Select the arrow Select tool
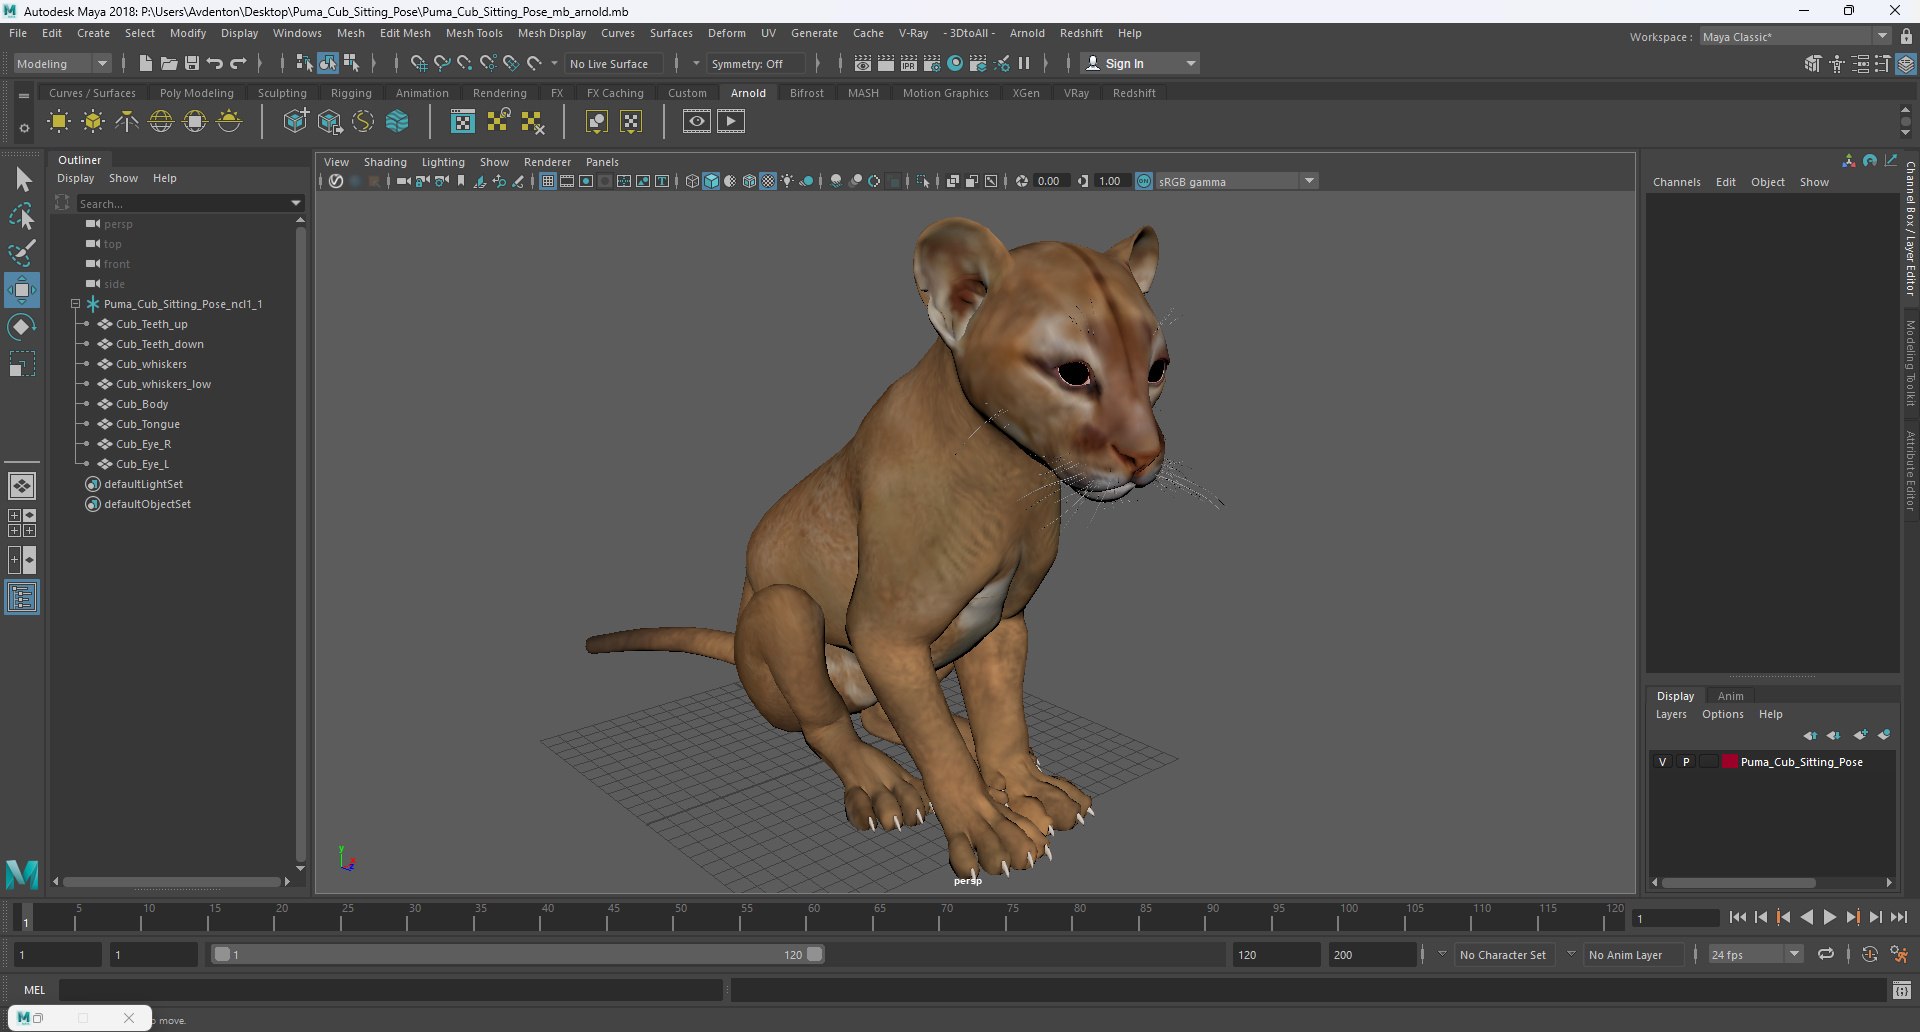Viewport: 1920px width, 1032px height. click(x=22, y=180)
